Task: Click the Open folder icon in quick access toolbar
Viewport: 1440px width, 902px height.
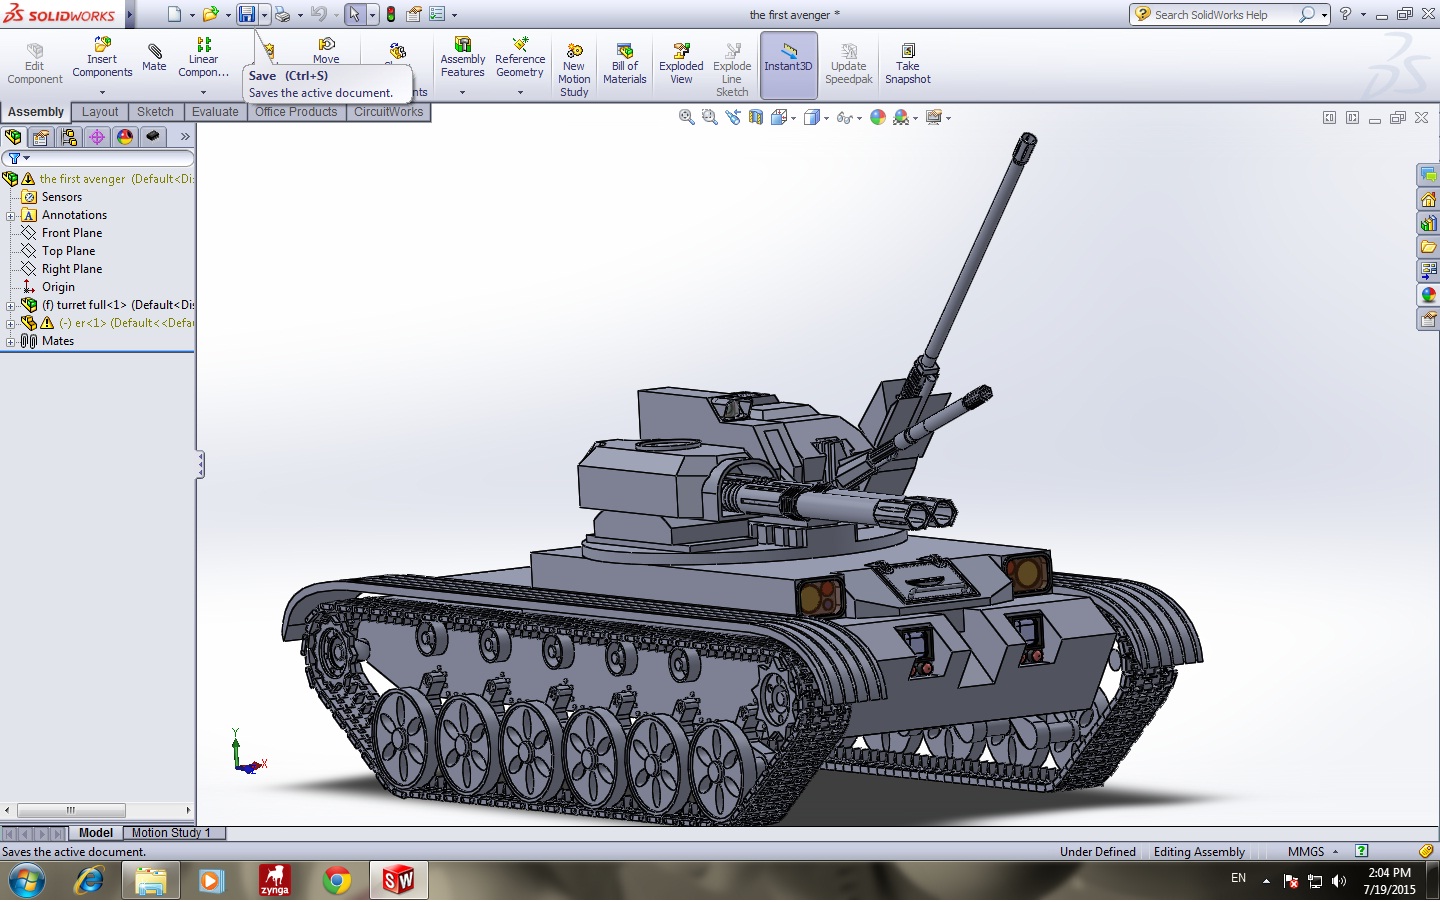Action: pos(210,14)
